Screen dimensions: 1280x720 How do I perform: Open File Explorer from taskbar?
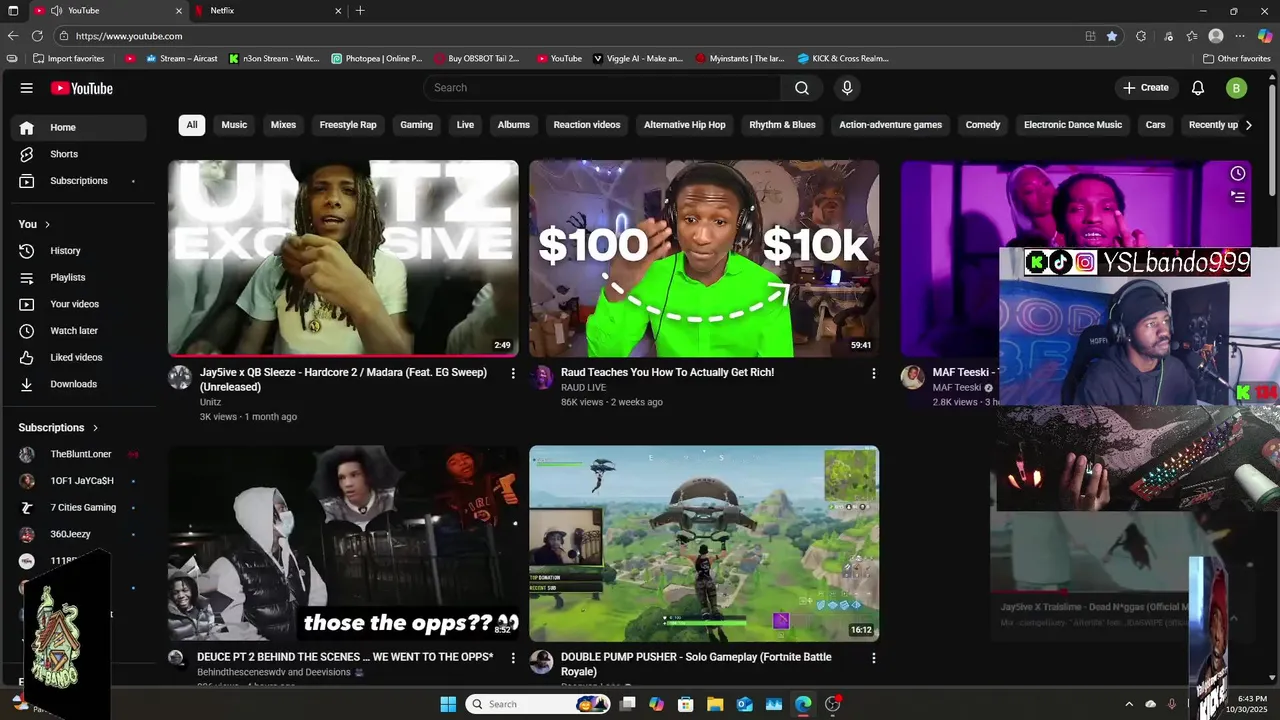pyautogui.click(x=715, y=704)
